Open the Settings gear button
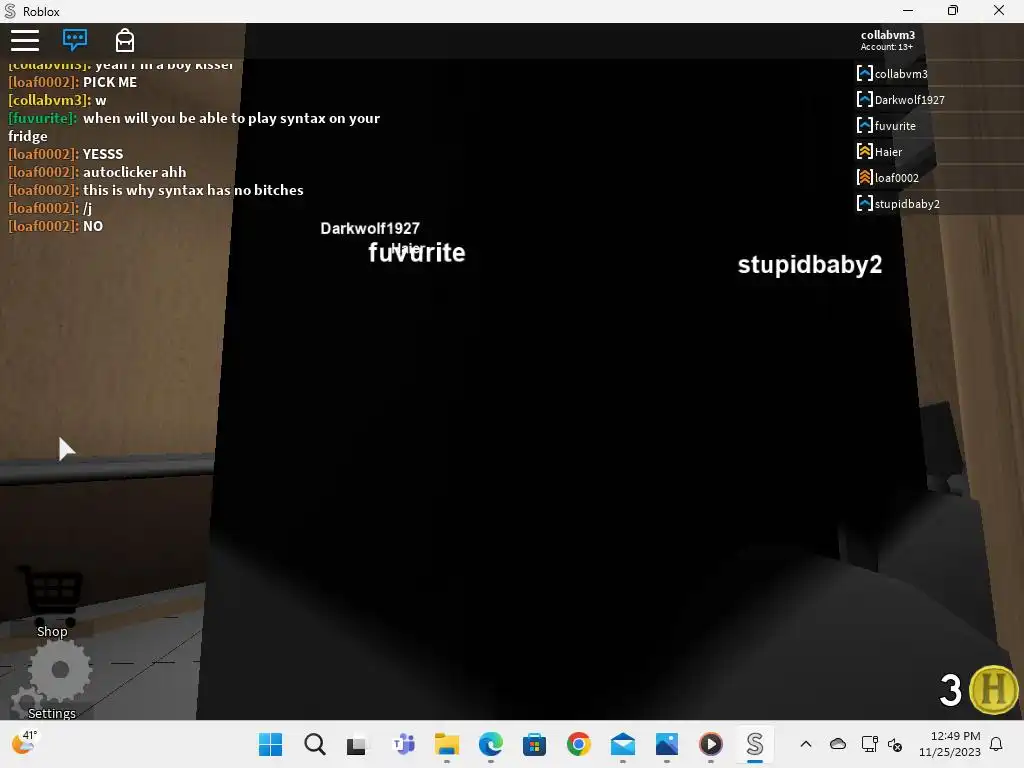 (x=52, y=681)
